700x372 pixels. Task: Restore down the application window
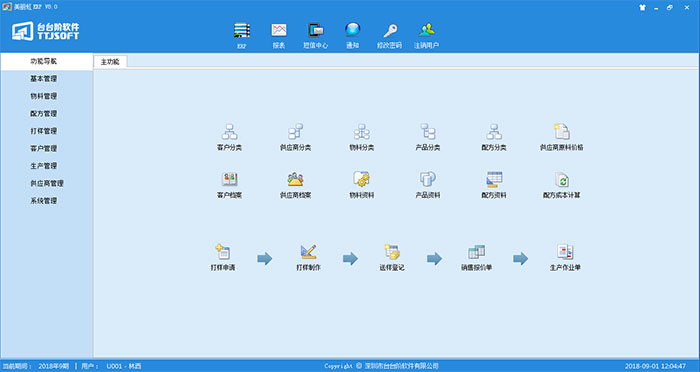tap(670, 7)
